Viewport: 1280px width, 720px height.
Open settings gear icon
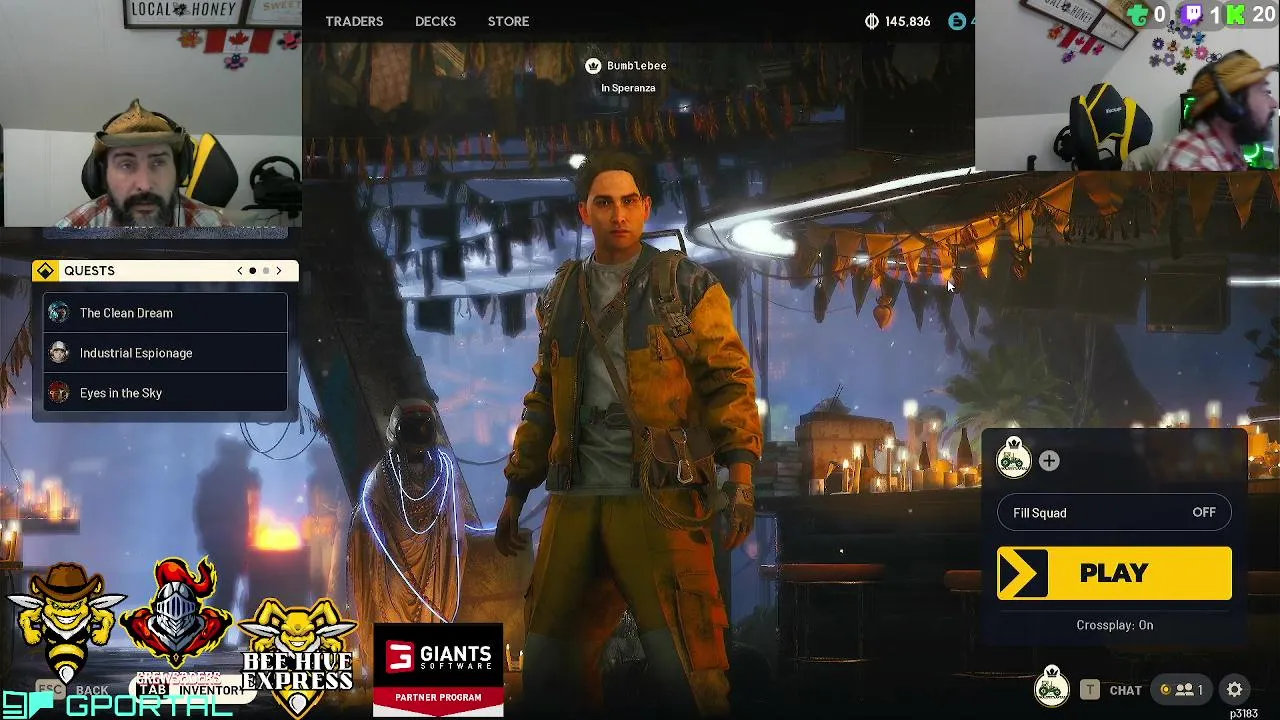(1235, 690)
